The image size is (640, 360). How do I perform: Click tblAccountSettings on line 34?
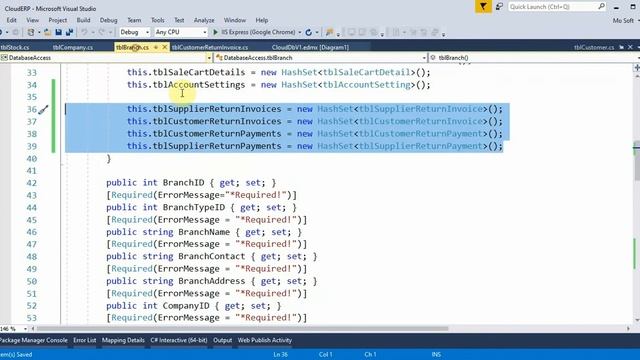click(199, 85)
